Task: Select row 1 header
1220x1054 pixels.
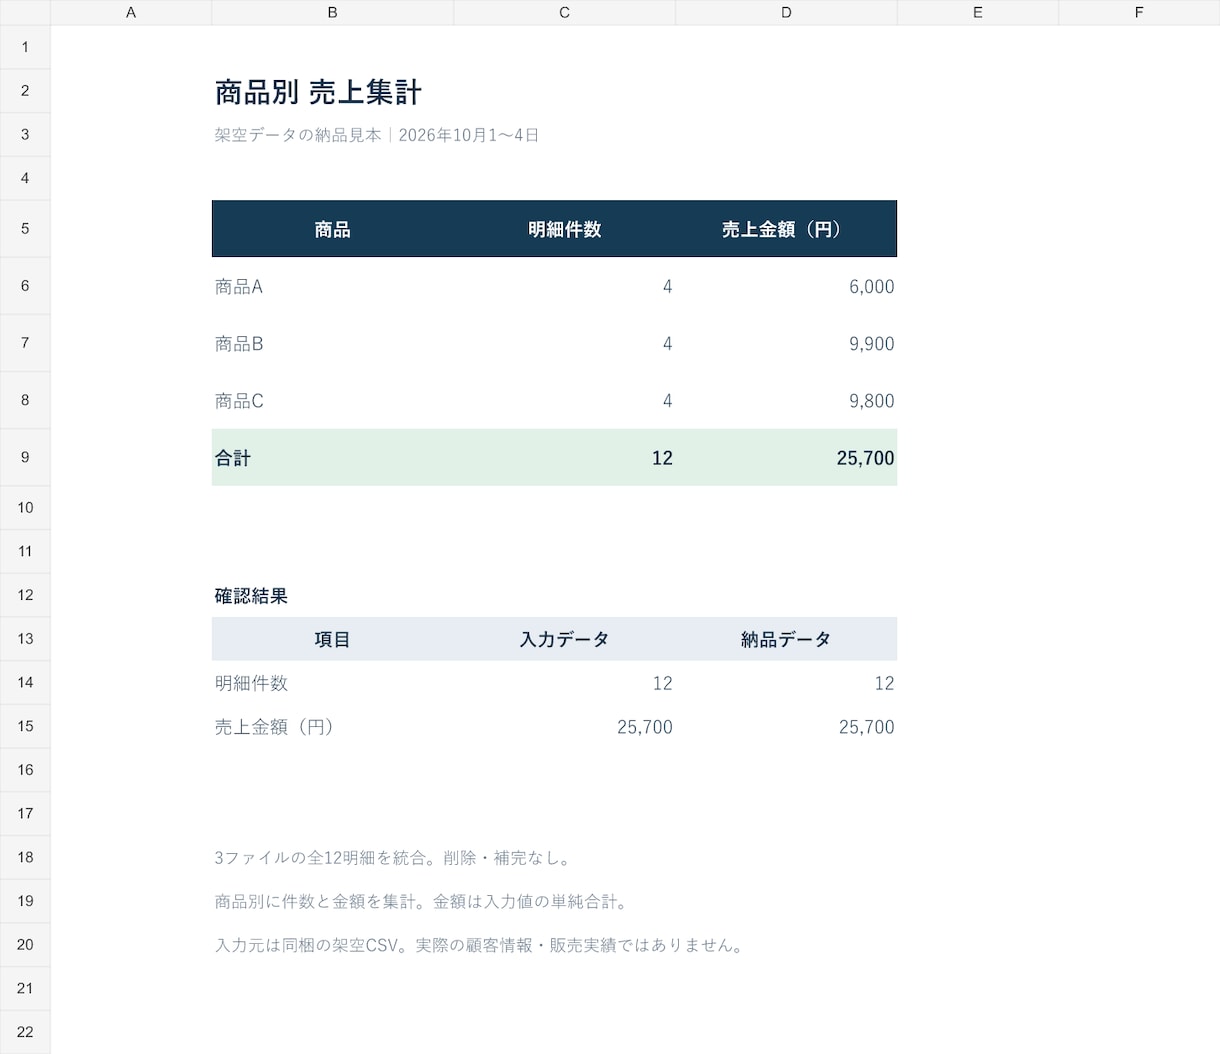Action: point(25,47)
